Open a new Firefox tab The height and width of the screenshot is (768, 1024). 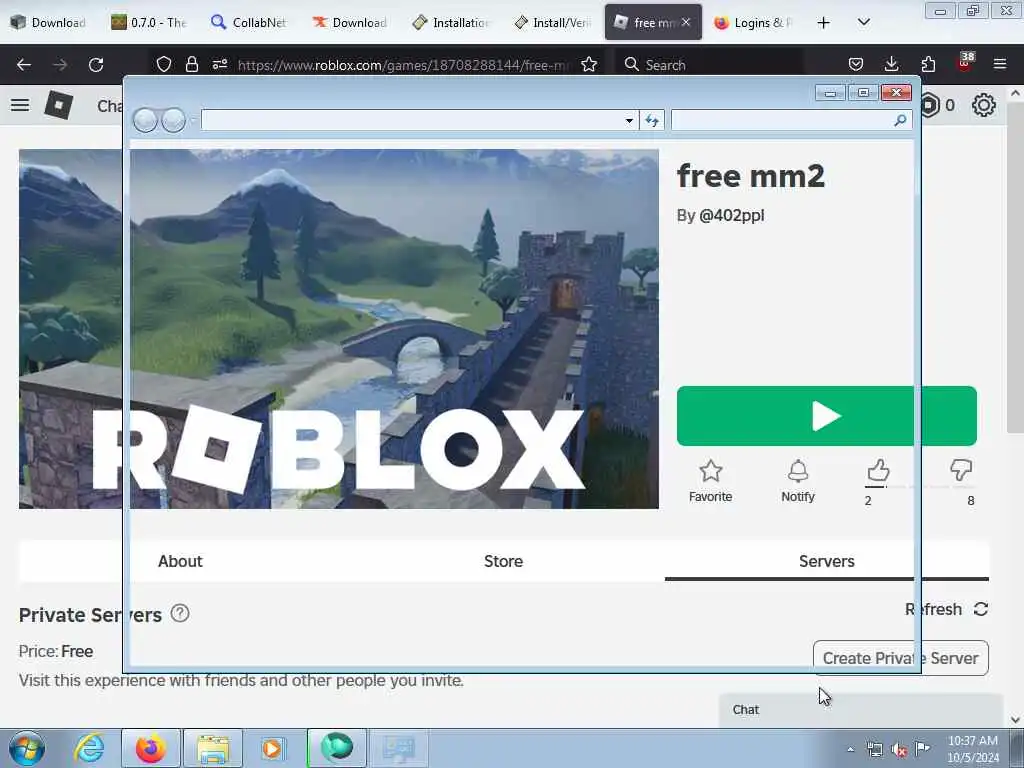pyautogui.click(x=824, y=23)
